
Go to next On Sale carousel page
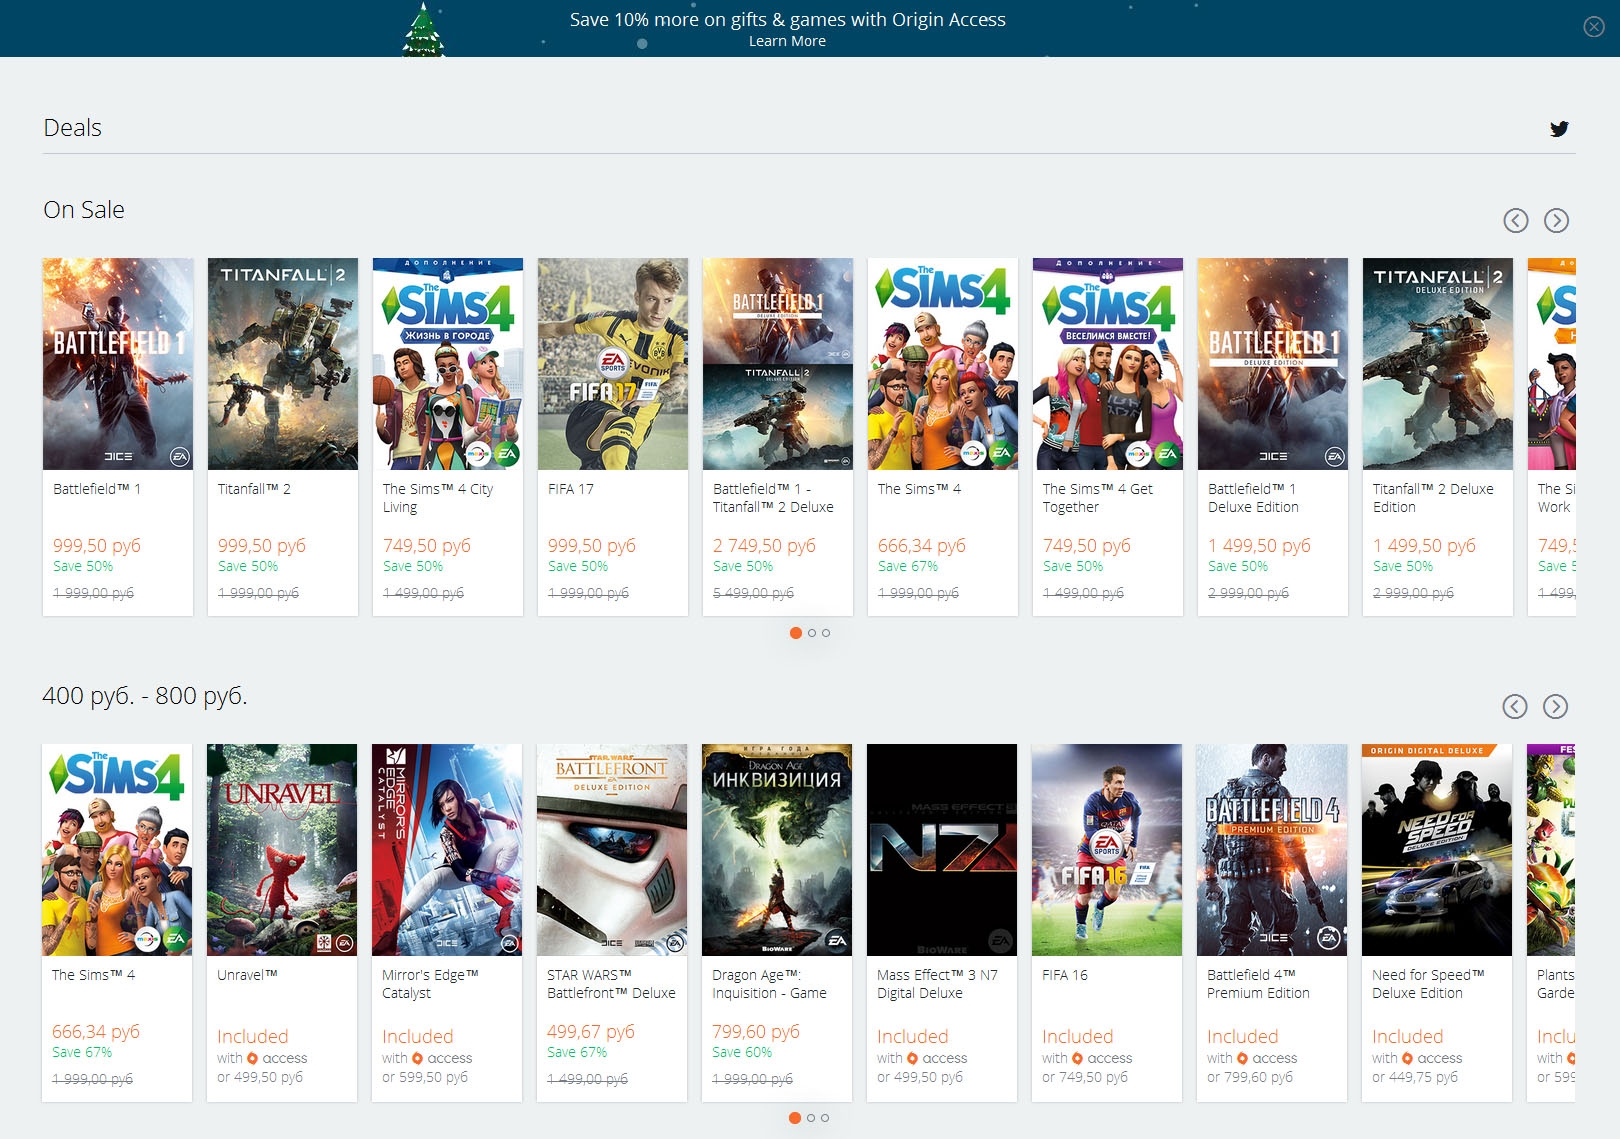tap(1556, 220)
